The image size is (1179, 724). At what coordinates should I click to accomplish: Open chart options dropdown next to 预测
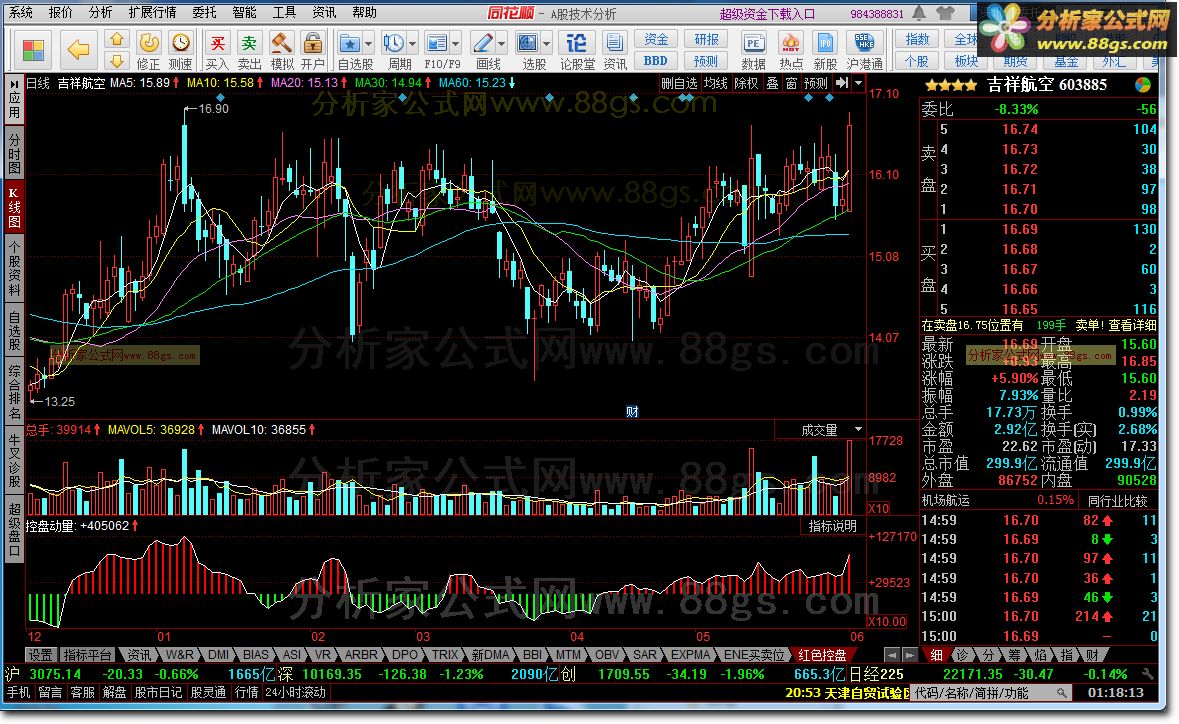(859, 83)
